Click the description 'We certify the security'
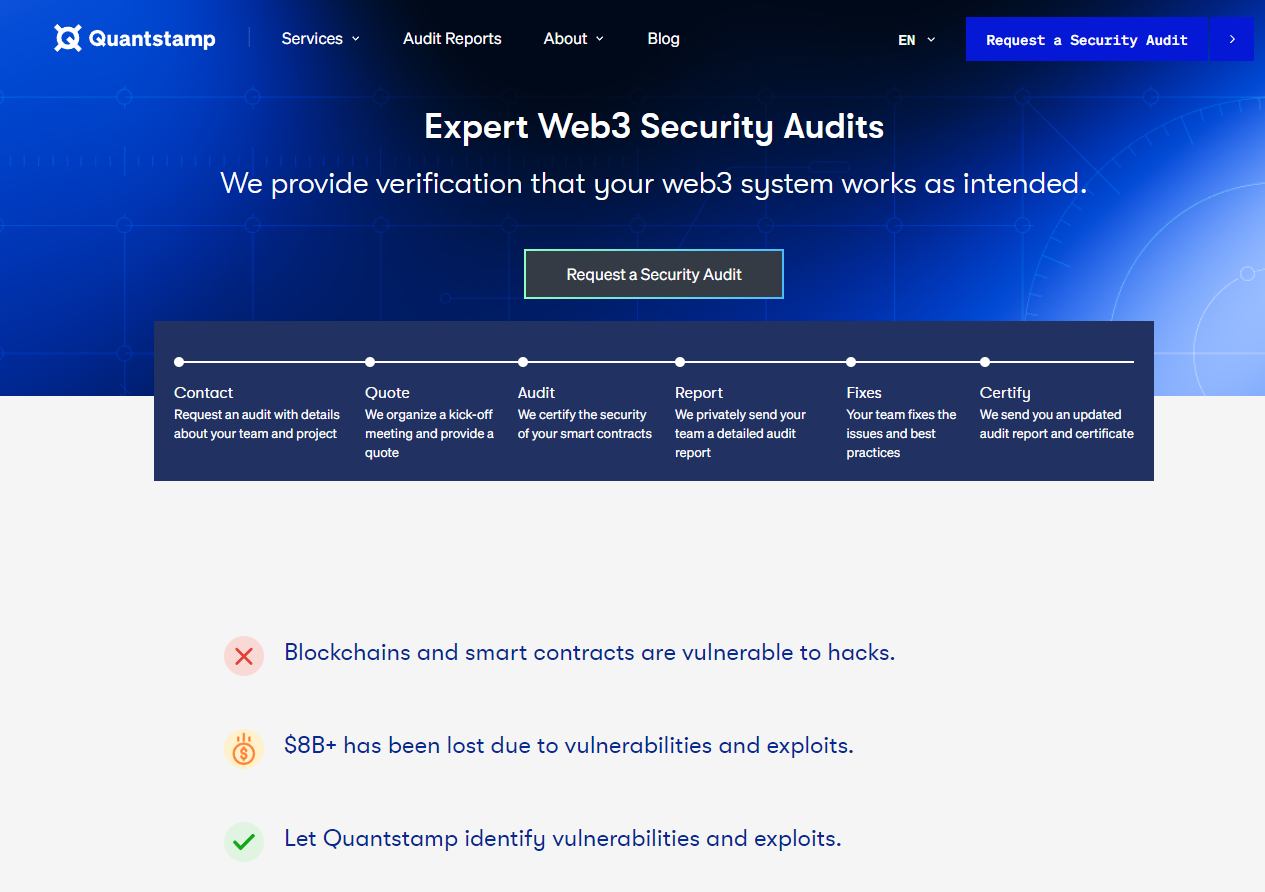This screenshot has height=892, width=1265. pos(585,424)
